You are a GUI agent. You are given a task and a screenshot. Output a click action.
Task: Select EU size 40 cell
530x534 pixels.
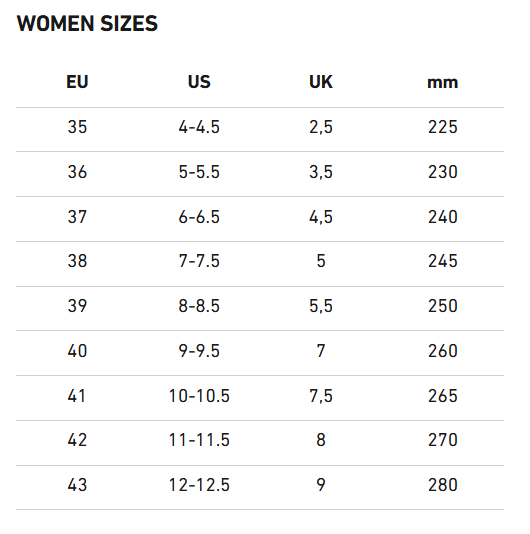(x=77, y=351)
